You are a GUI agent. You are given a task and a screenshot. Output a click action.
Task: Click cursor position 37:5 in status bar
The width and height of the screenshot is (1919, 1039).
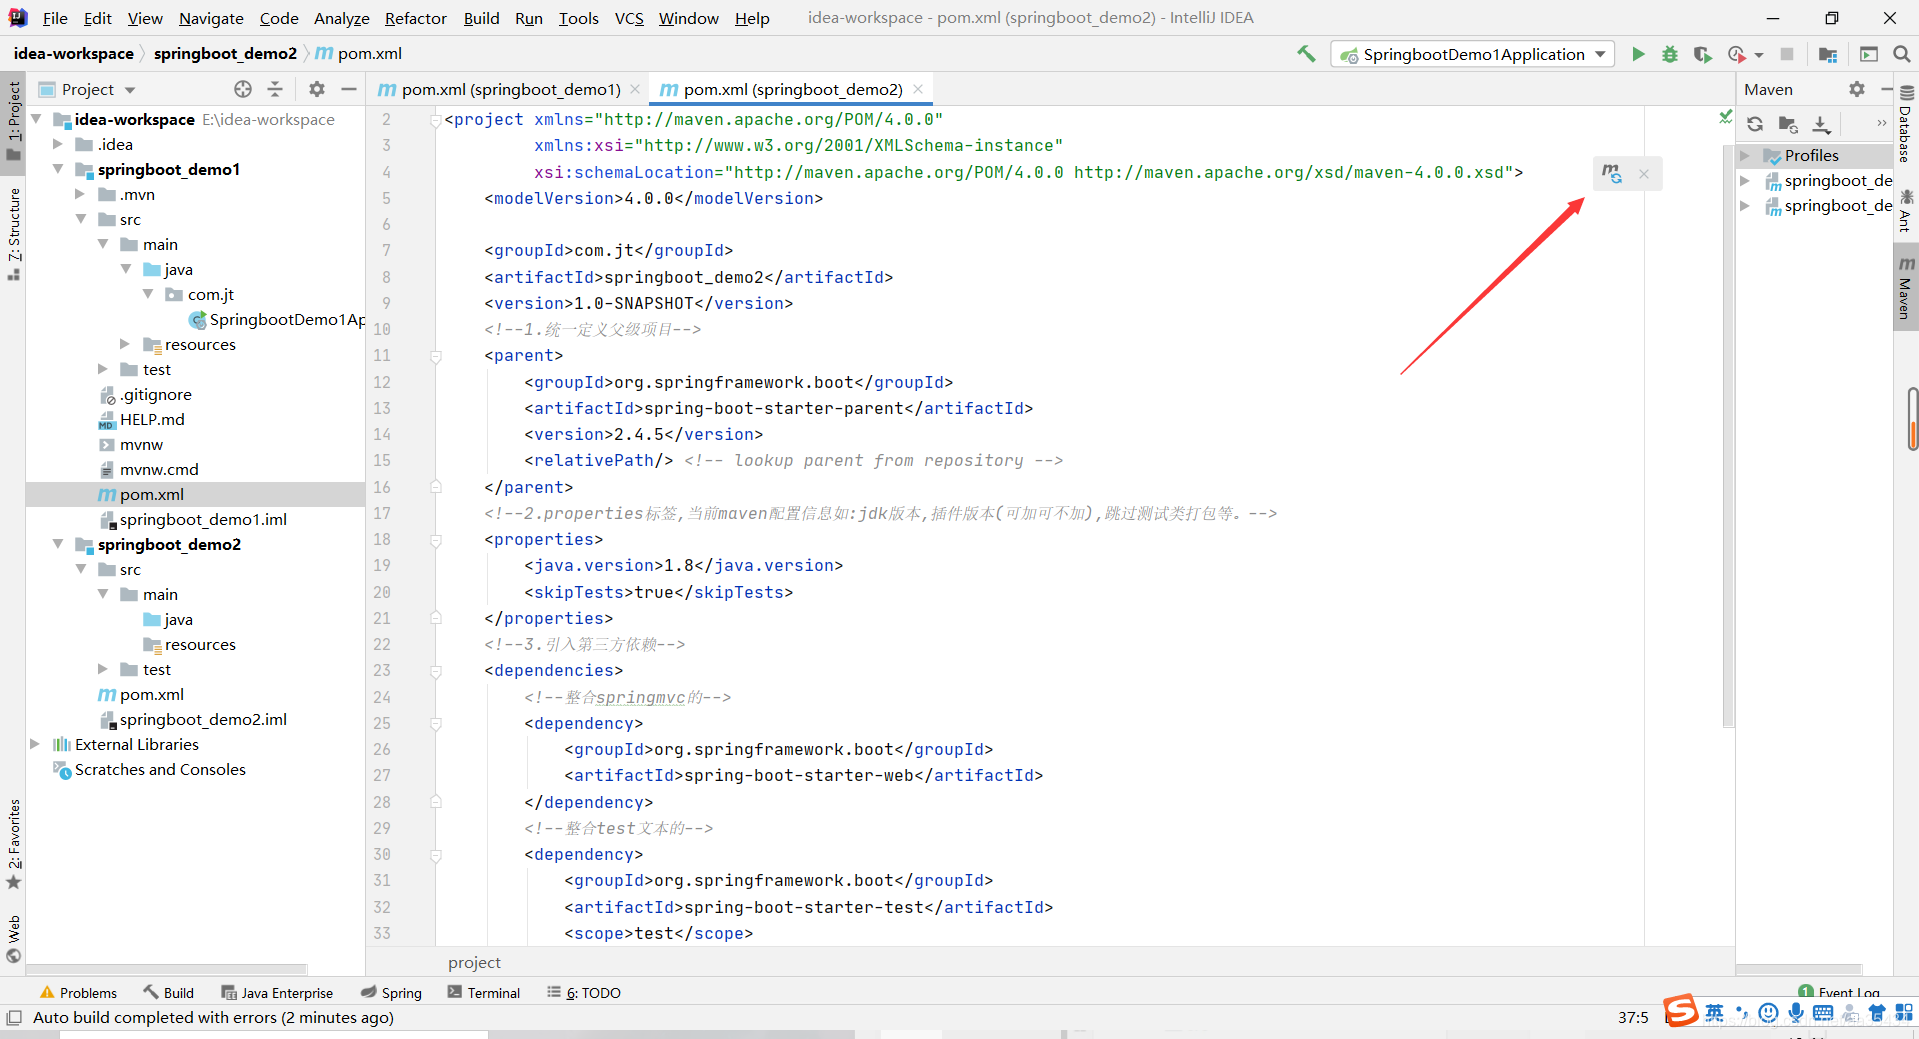(x=1633, y=1017)
